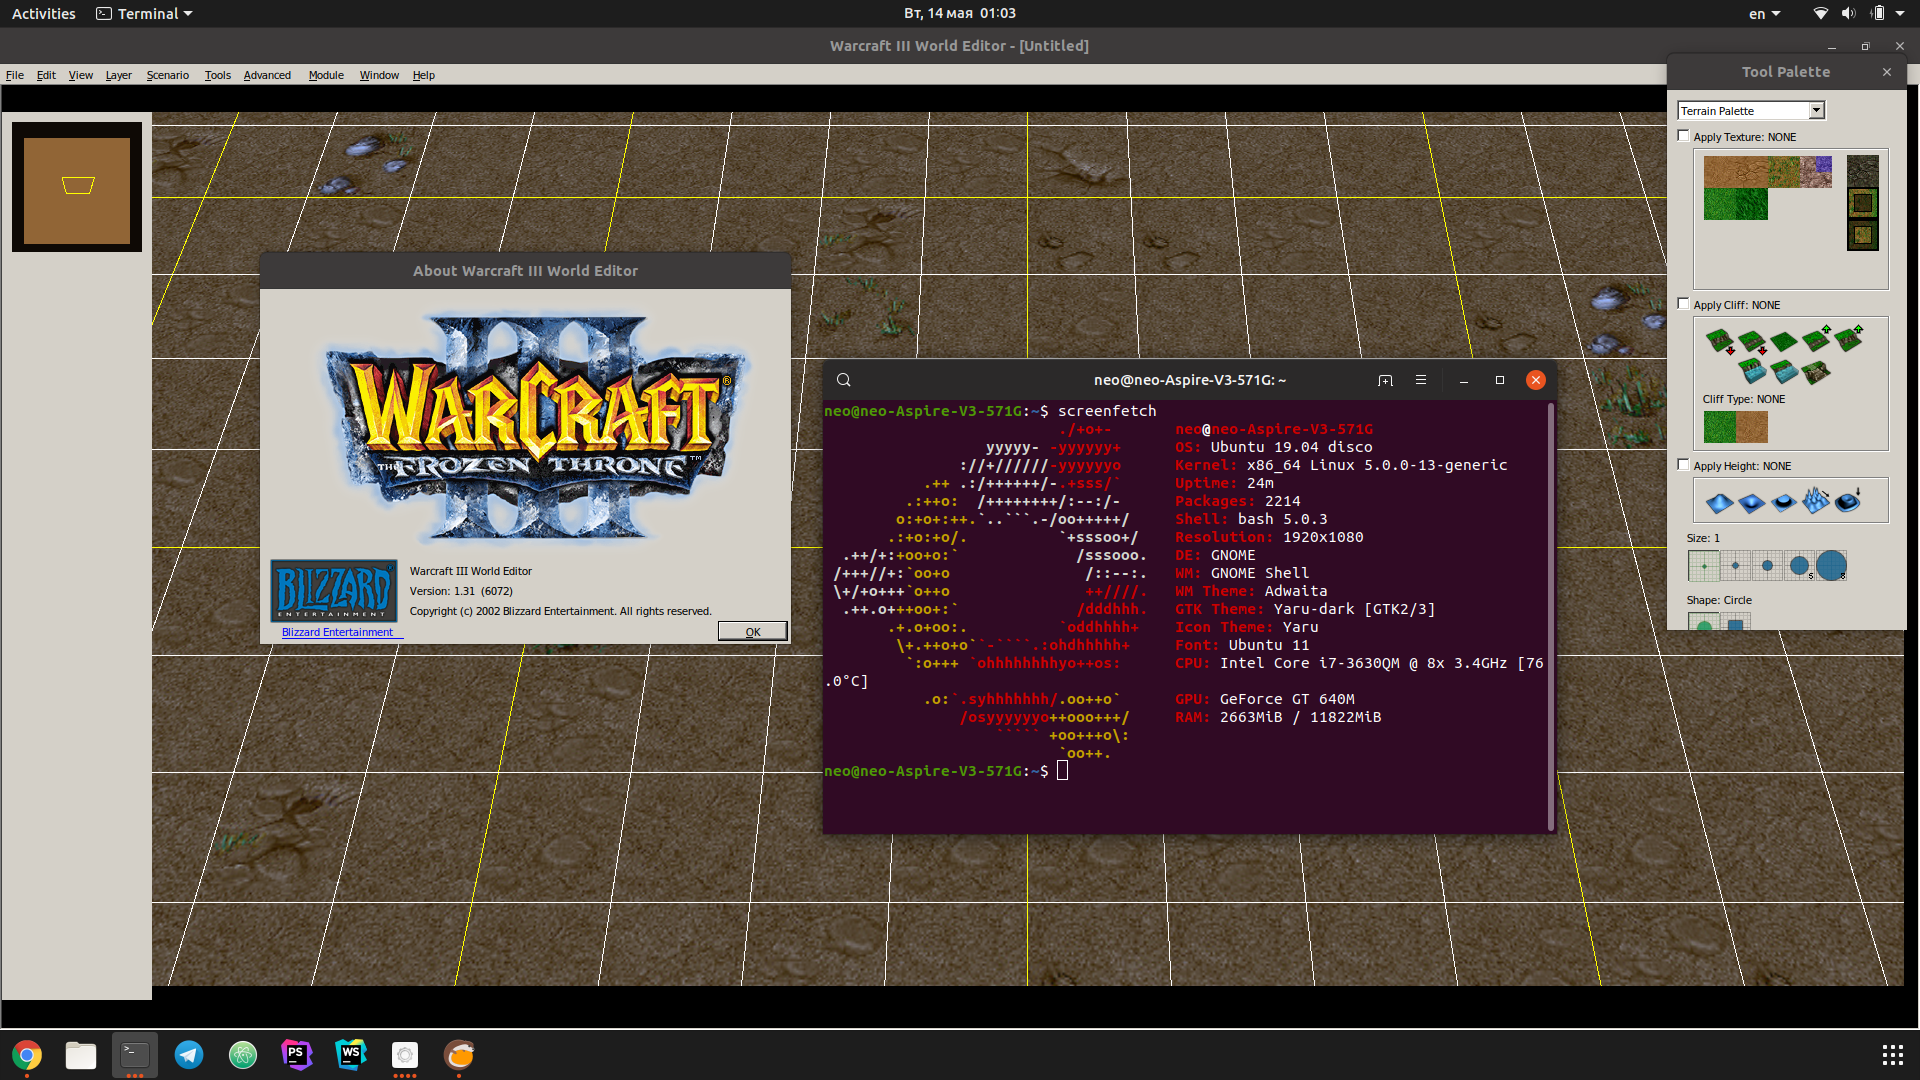The height and width of the screenshot is (1080, 1920).
Task: Open a new terminal tab
Action: pyautogui.click(x=1385, y=380)
